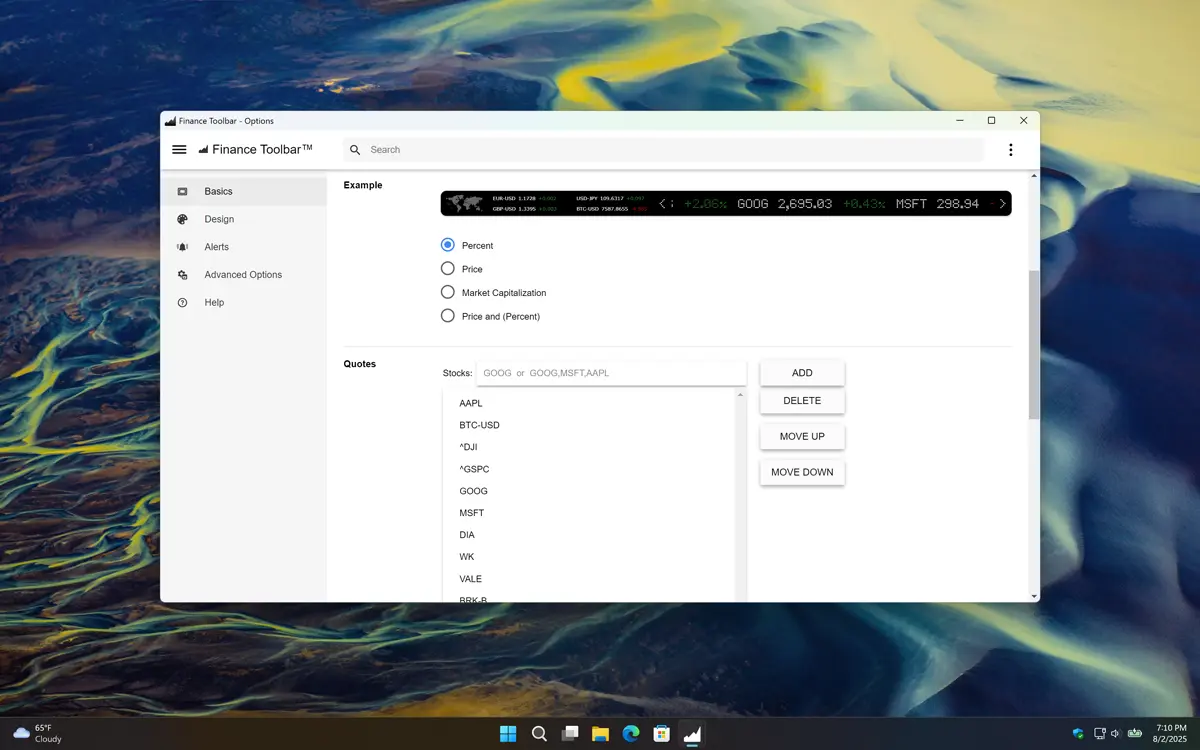Open Microsoft Store from taskbar
The width and height of the screenshot is (1200, 750).
pos(661,734)
